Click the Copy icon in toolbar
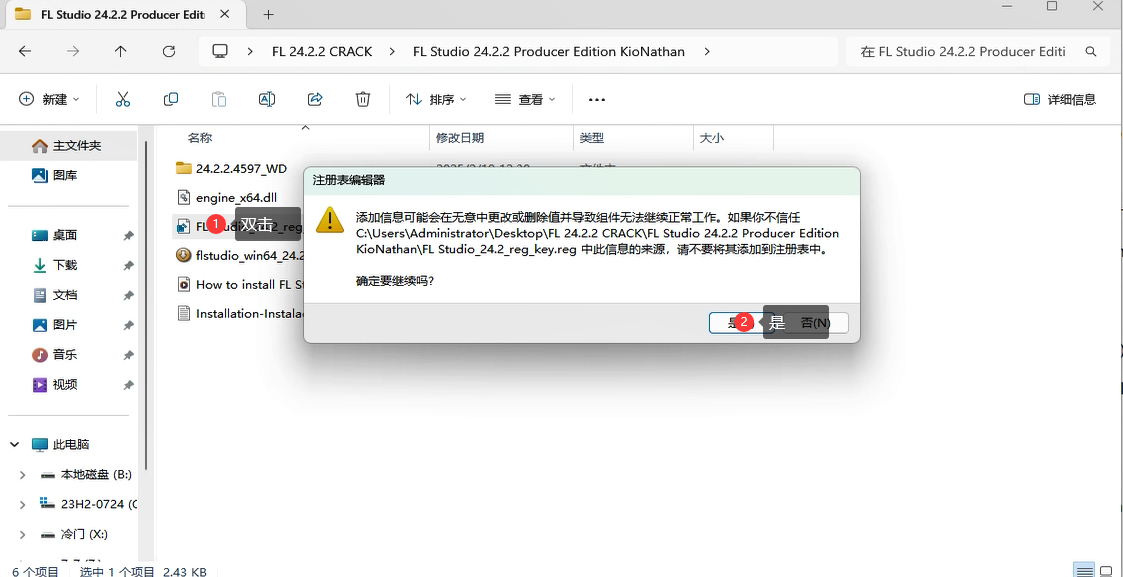This screenshot has width=1123, height=577. (170, 100)
